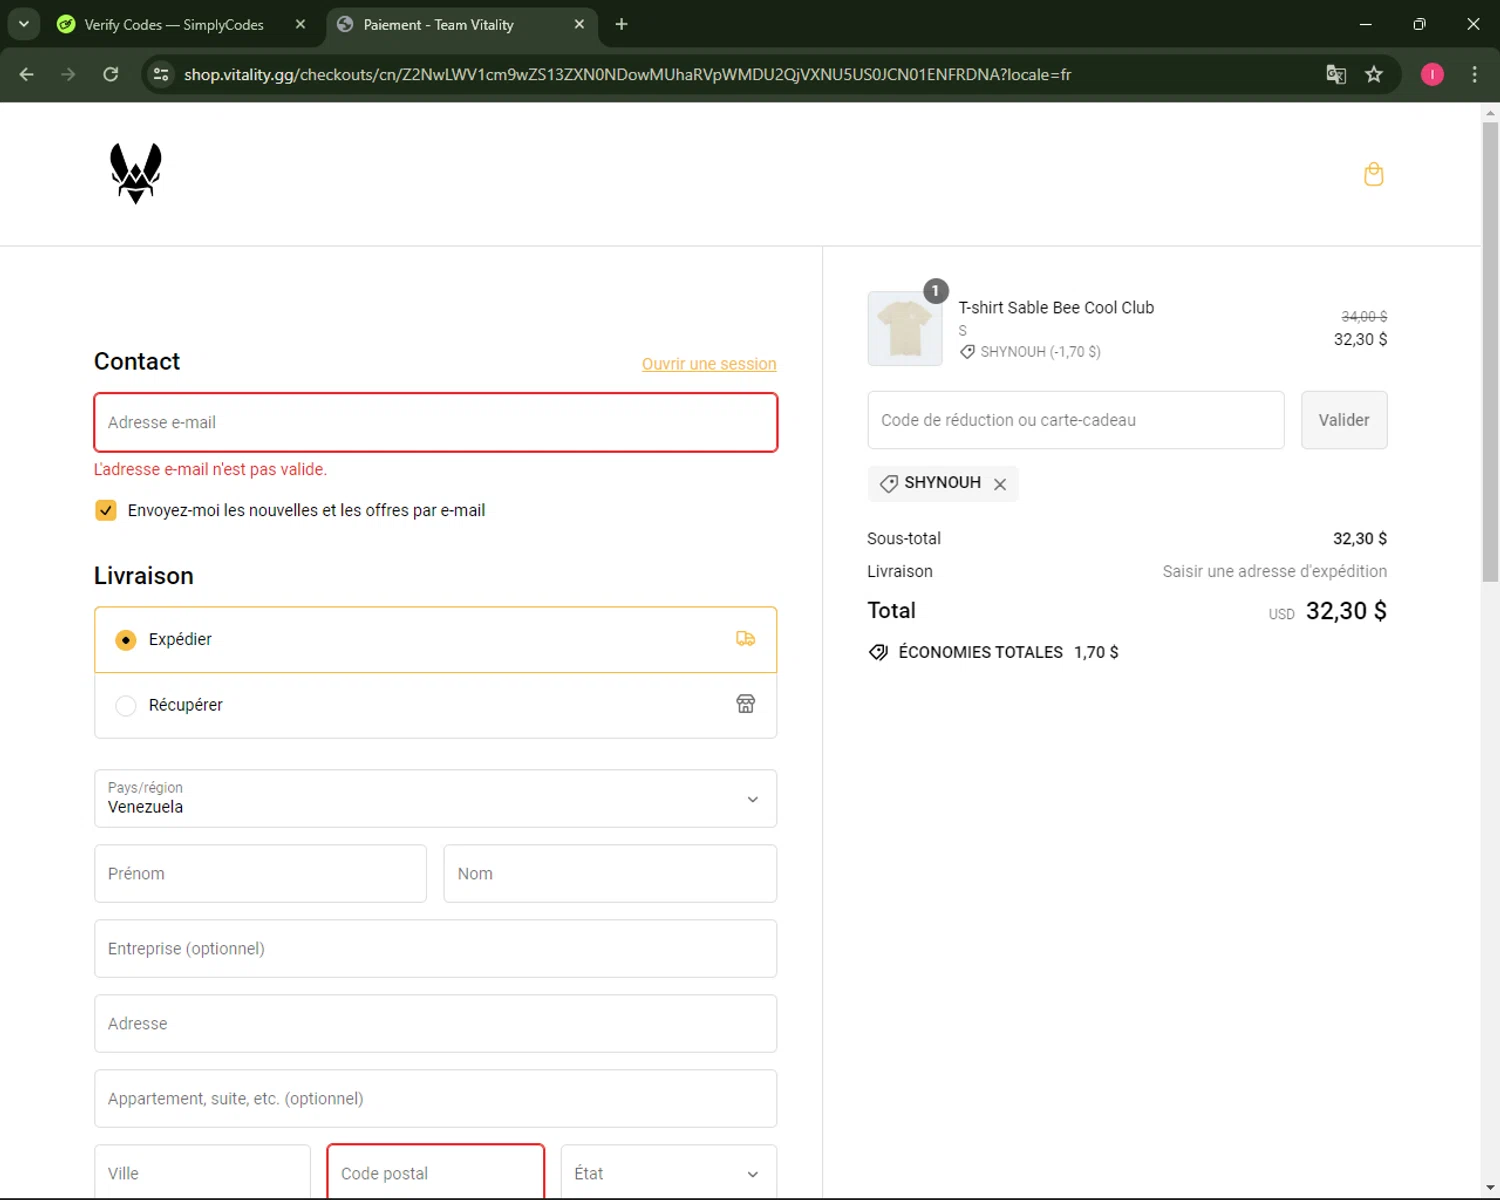
Task: Remove the SHYNOUH discount code tag
Action: (x=999, y=484)
